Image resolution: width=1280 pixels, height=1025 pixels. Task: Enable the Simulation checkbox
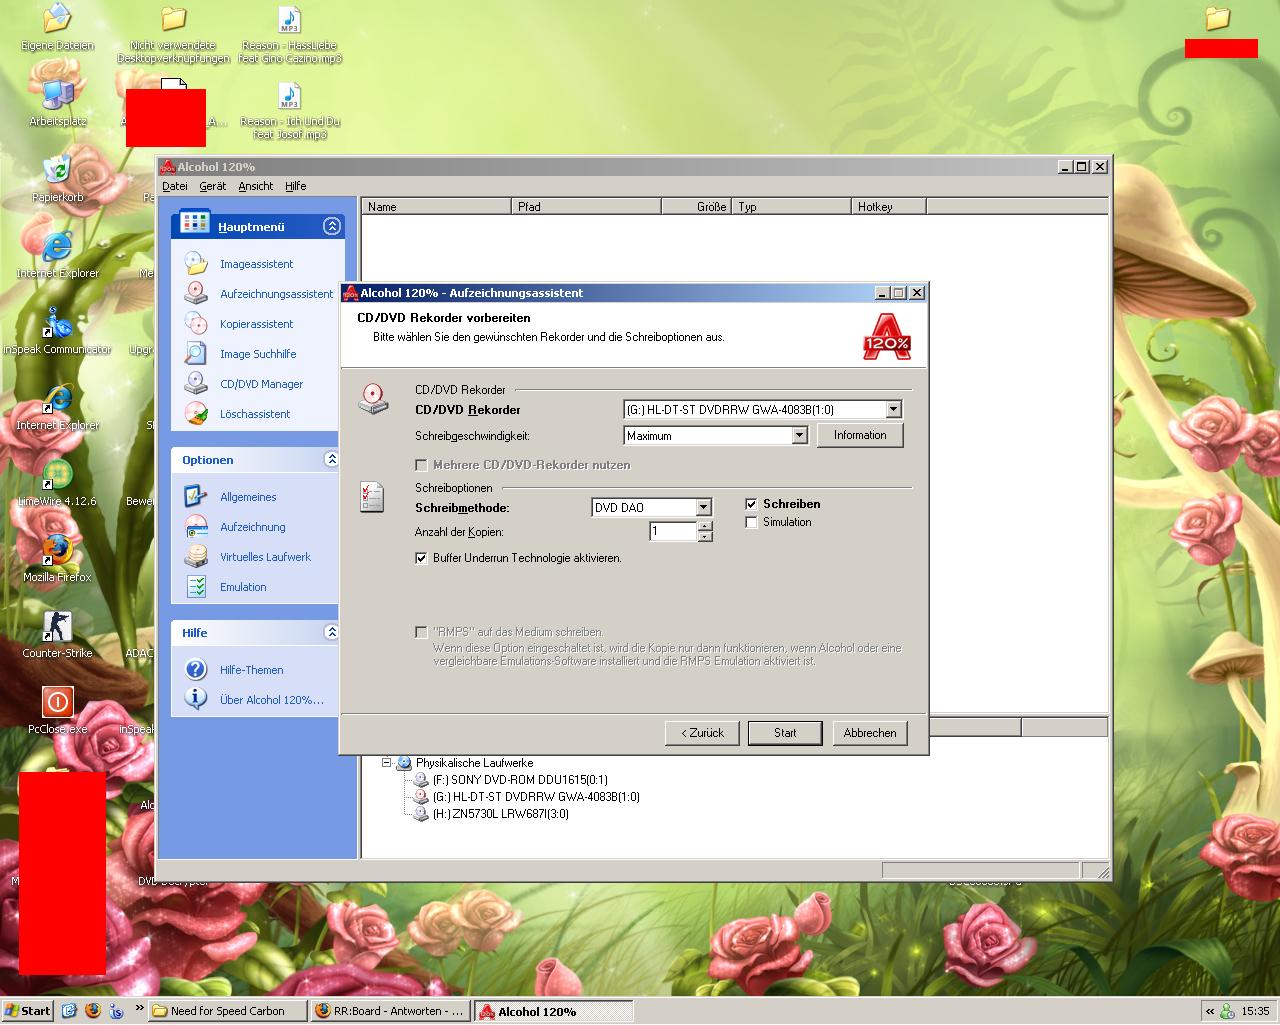(751, 522)
